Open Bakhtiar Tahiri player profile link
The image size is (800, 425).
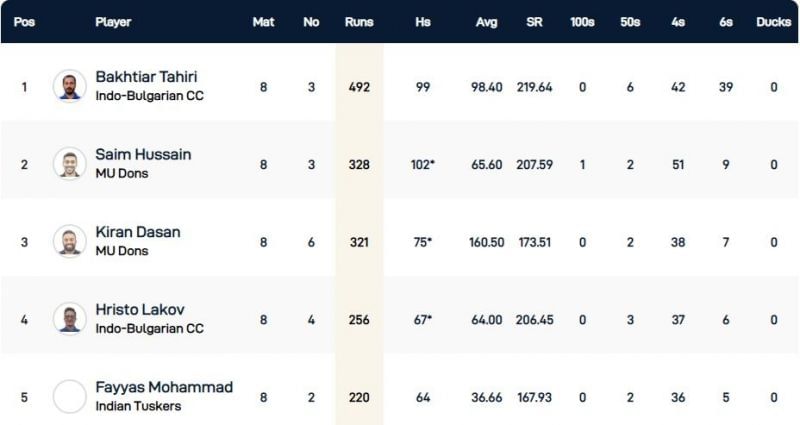coord(147,77)
